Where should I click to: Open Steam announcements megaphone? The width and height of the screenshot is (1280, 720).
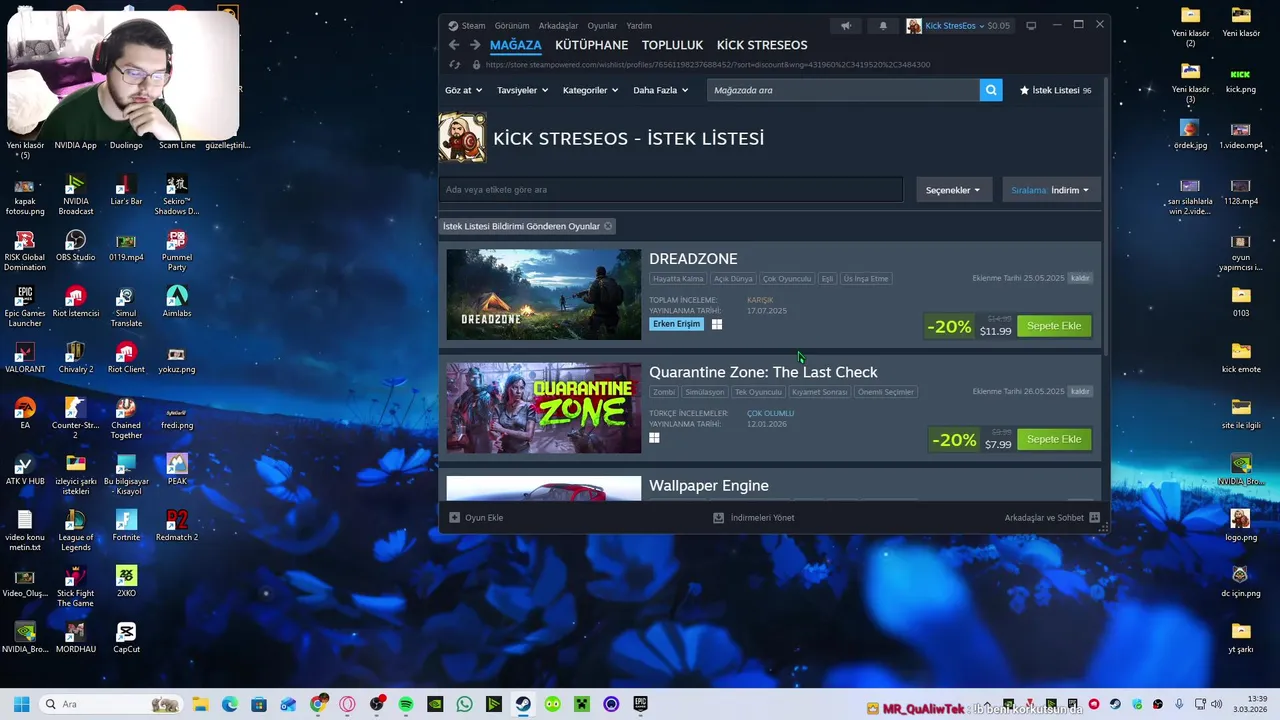point(846,26)
